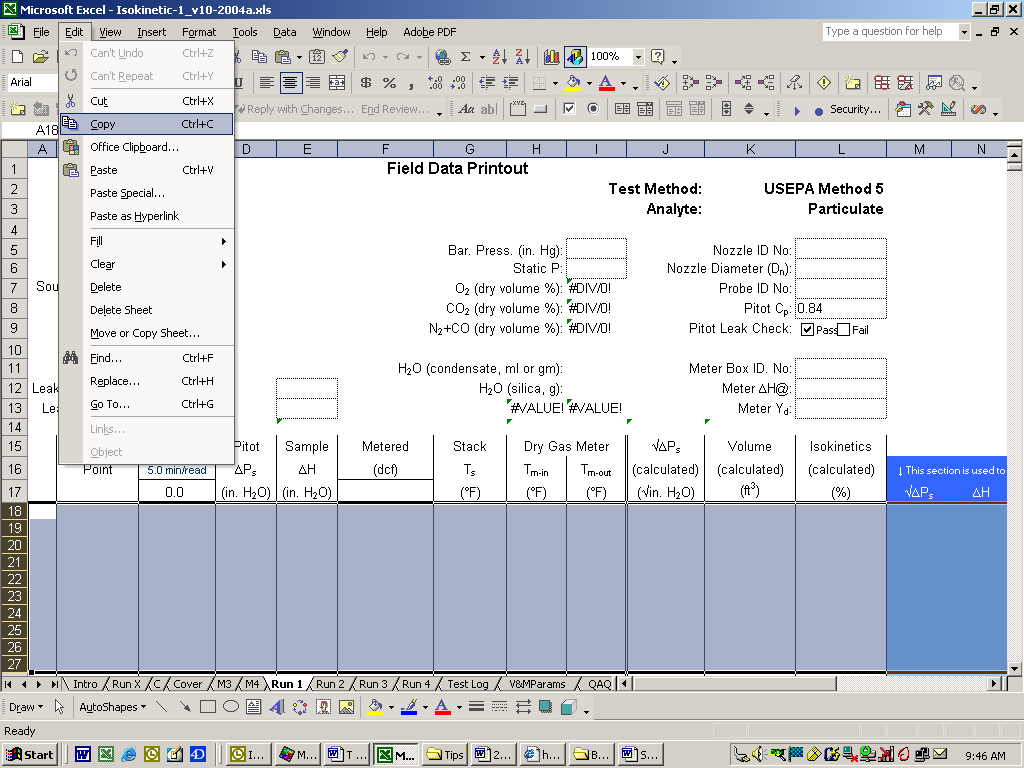
Task: Click the Trace Error warning icon
Action: click(x=824, y=83)
